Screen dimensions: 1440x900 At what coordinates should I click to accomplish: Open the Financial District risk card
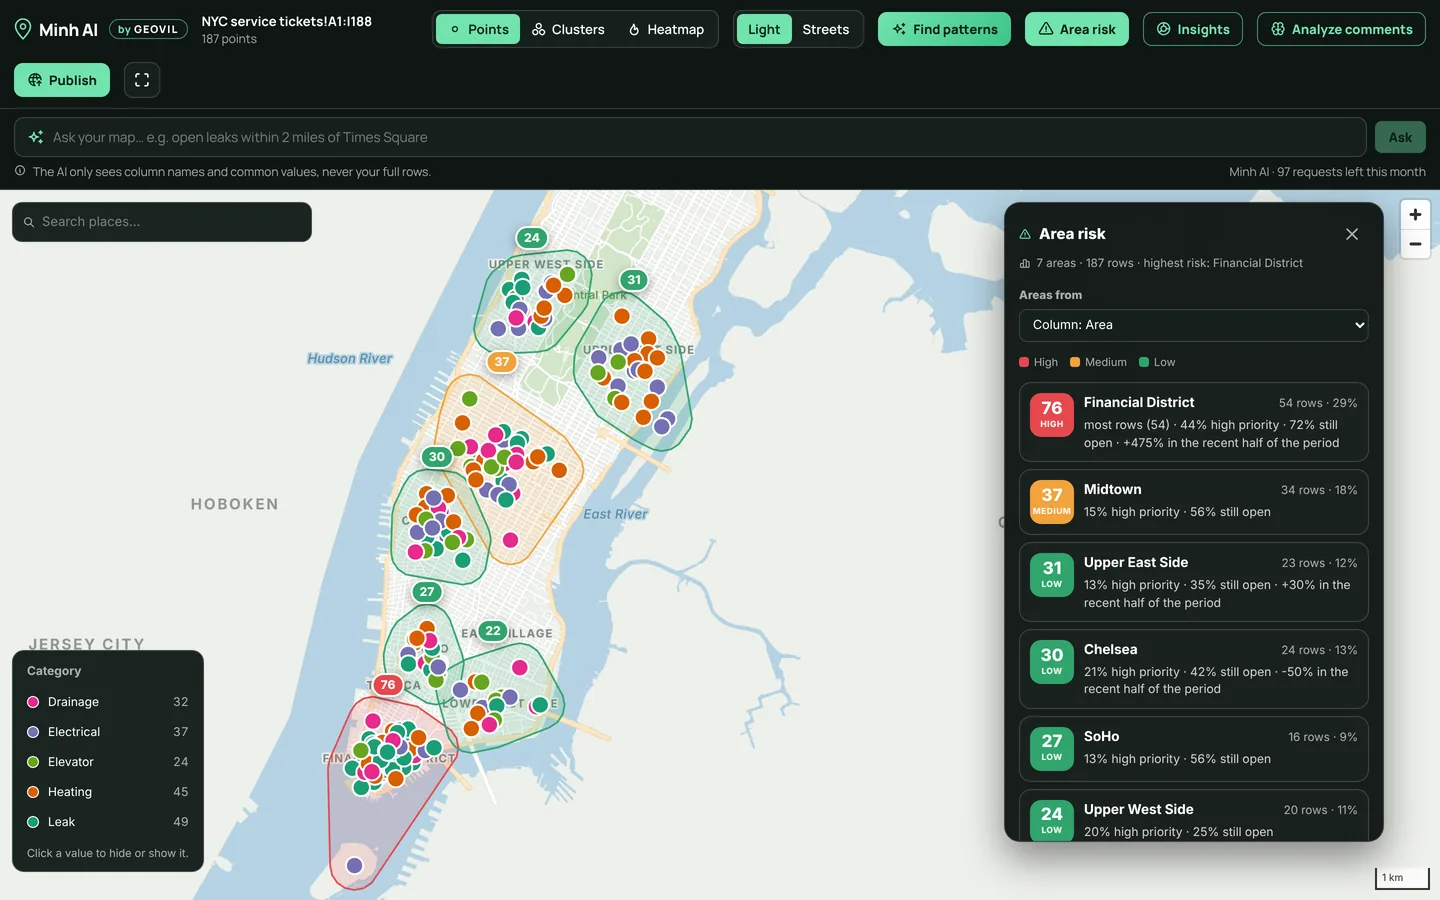click(1193, 422)
